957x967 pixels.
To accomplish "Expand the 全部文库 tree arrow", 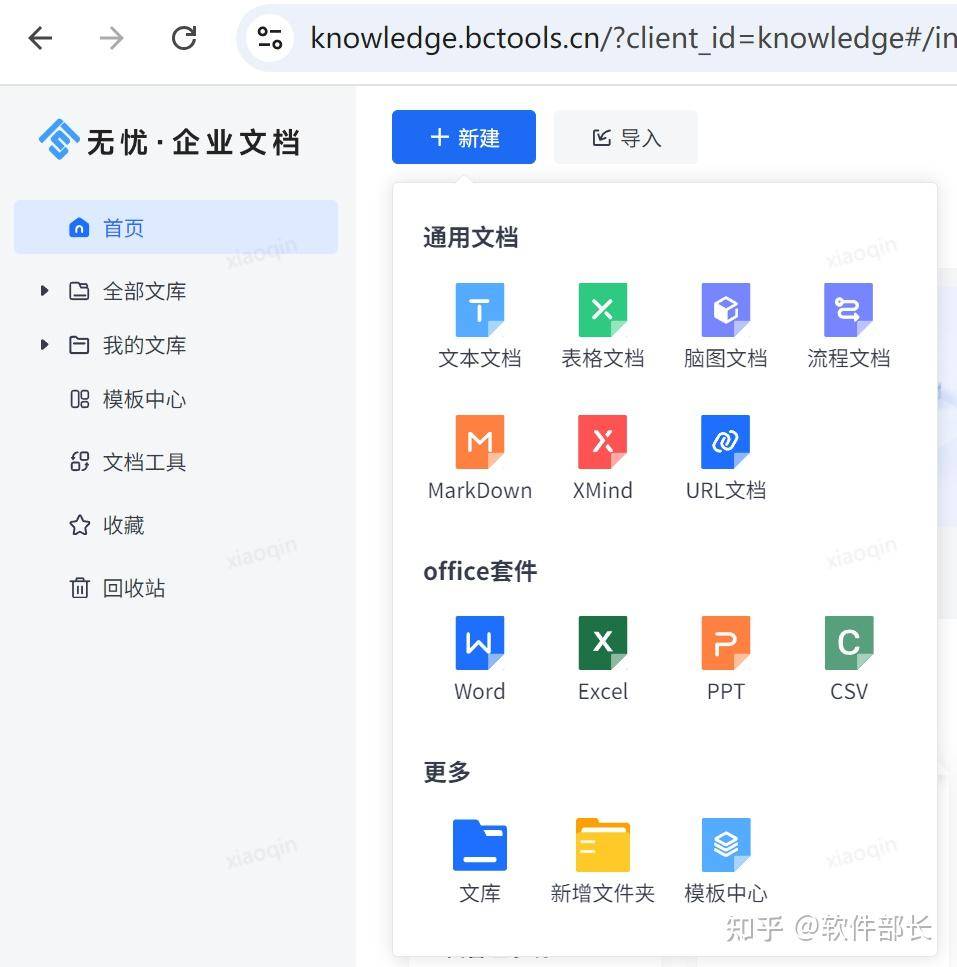I will coord(44,290).
